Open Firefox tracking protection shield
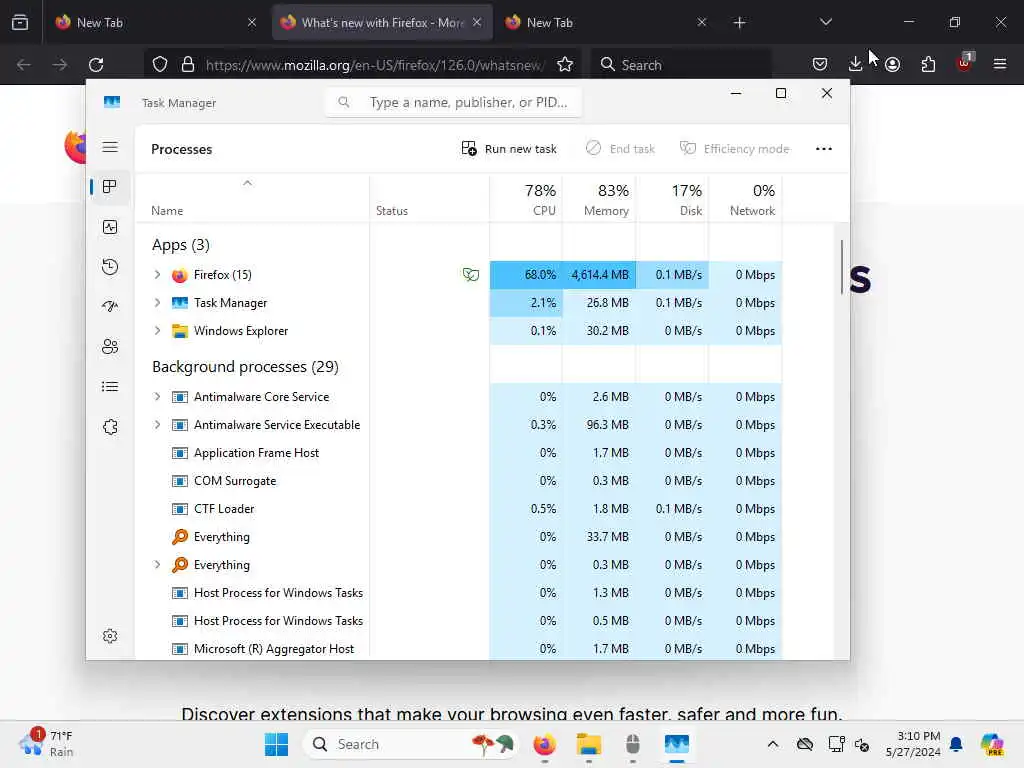Screen dimensions: 1024x768 160,65
